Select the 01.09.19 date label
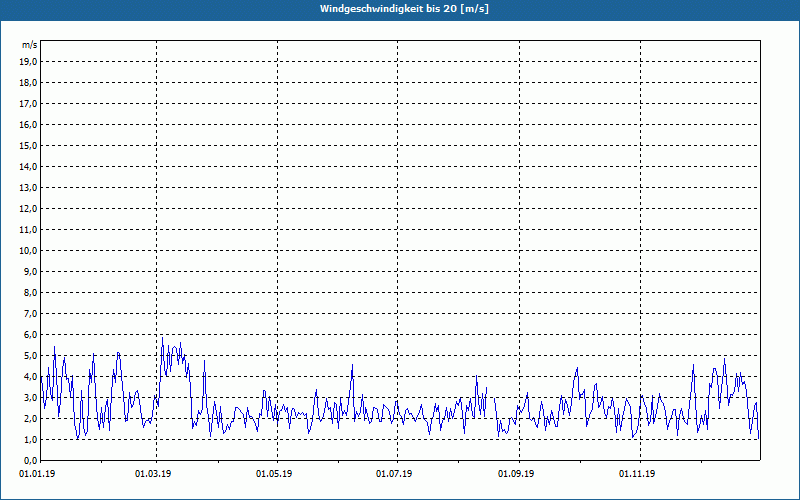 point(516,474)
